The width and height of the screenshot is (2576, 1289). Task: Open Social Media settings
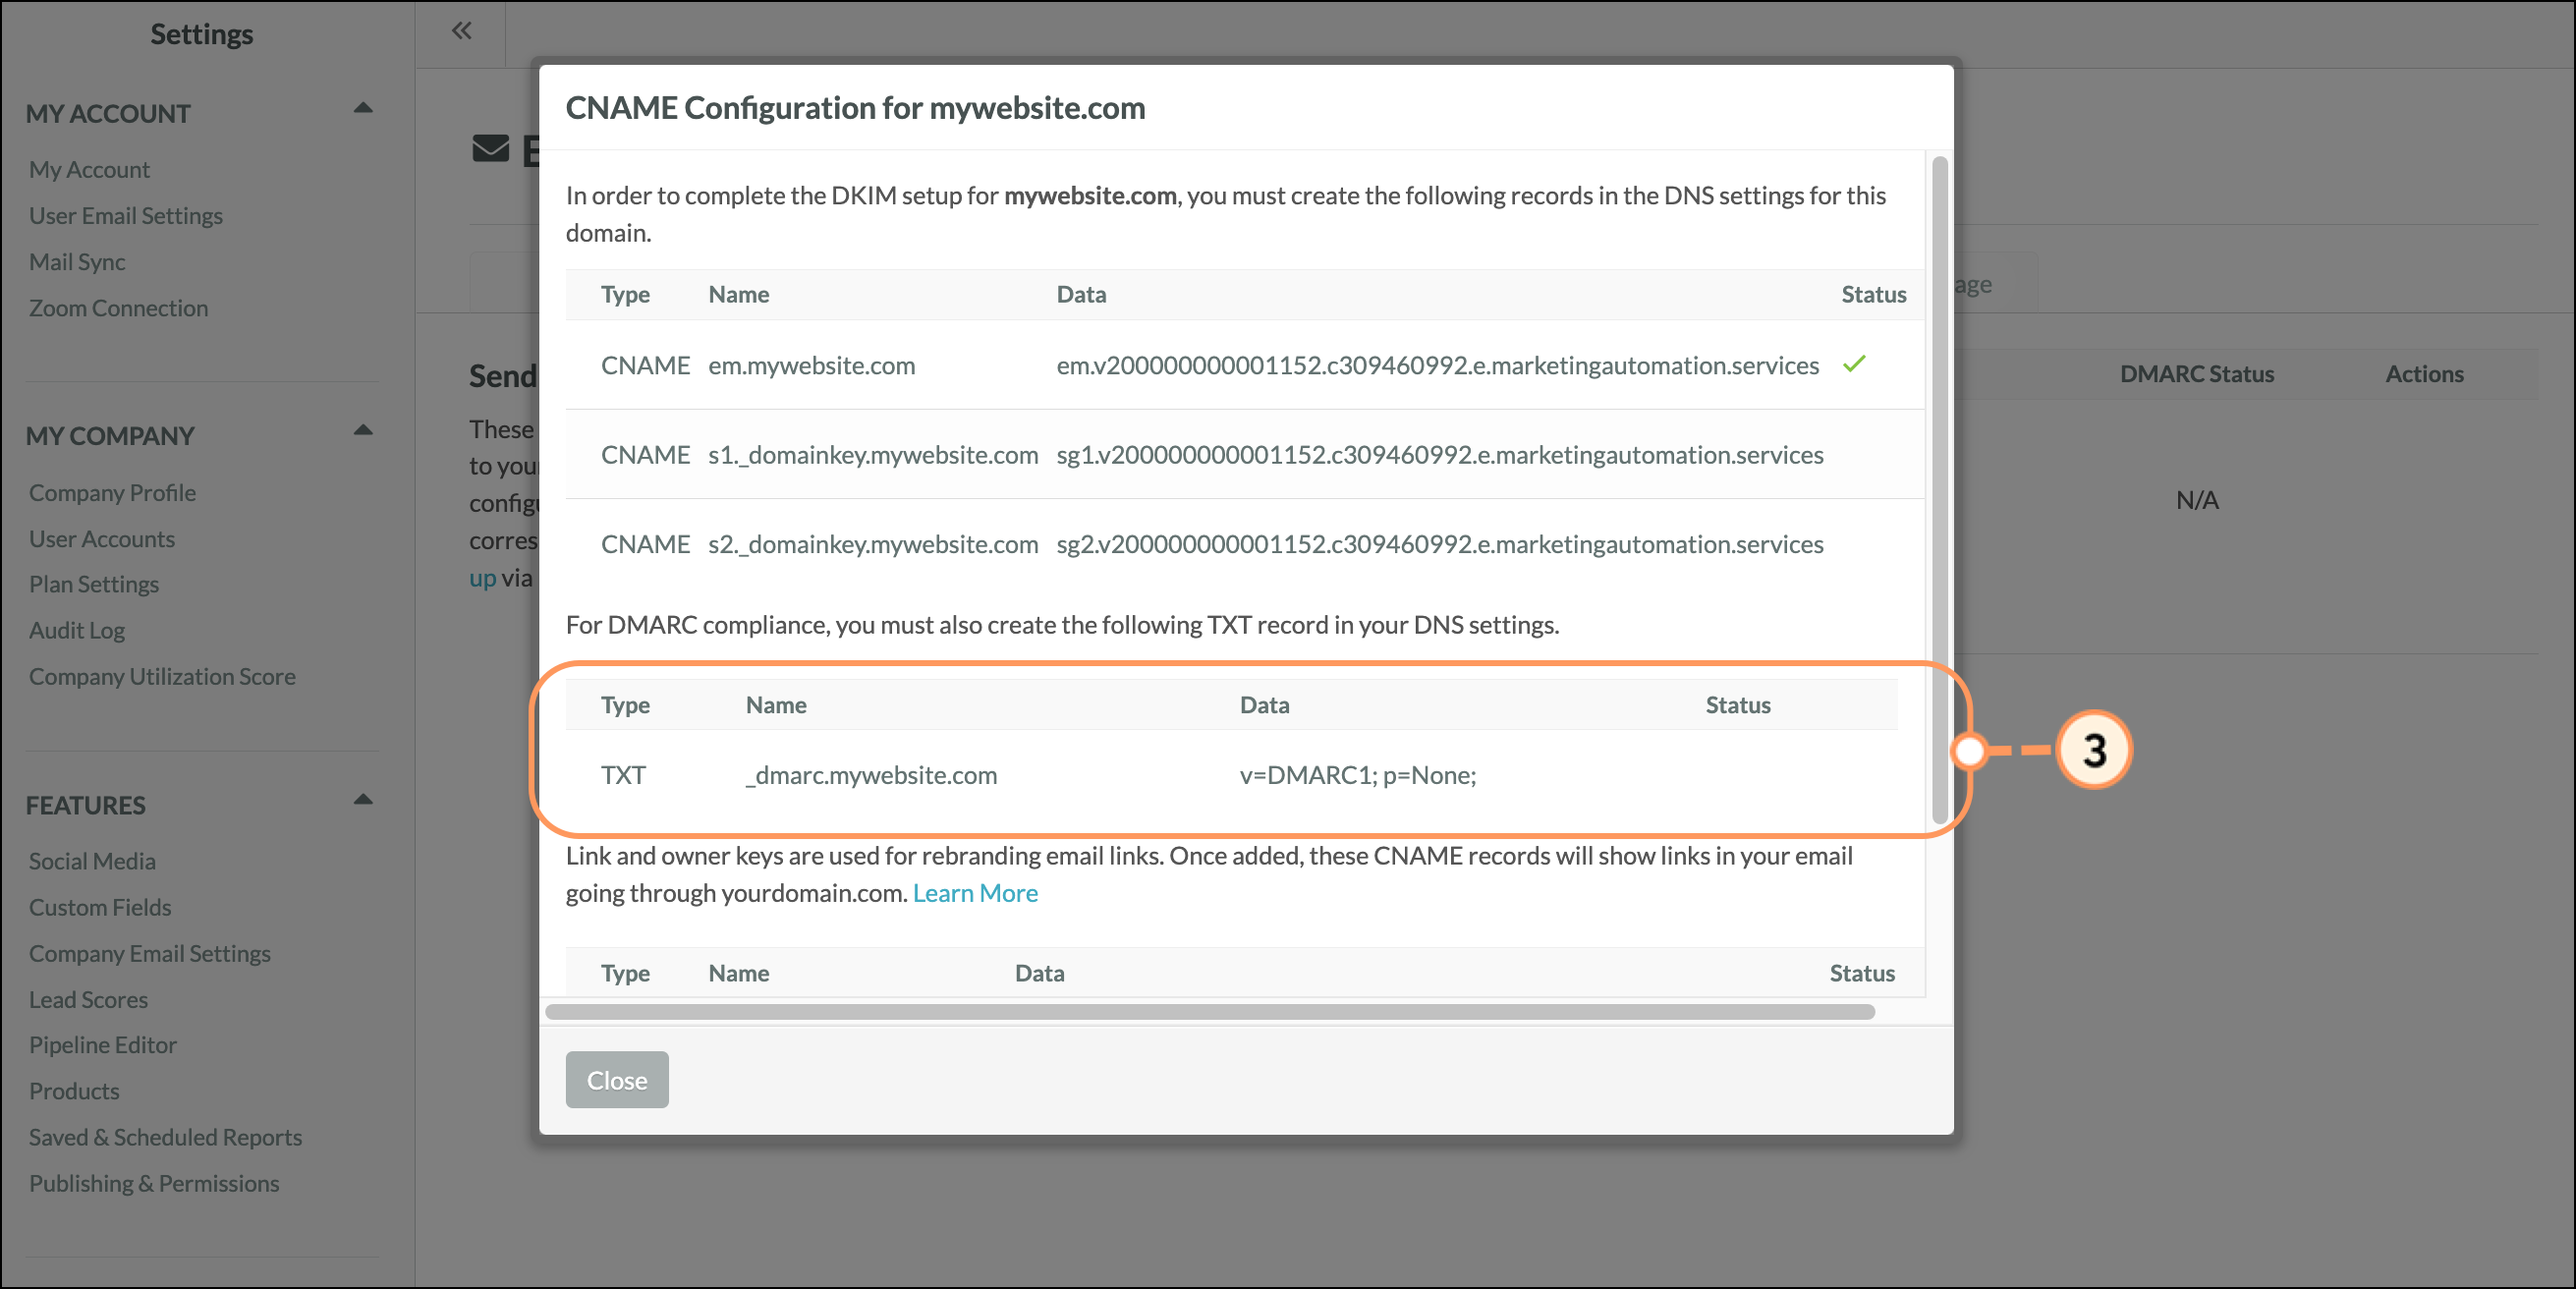tap(92, 861)
